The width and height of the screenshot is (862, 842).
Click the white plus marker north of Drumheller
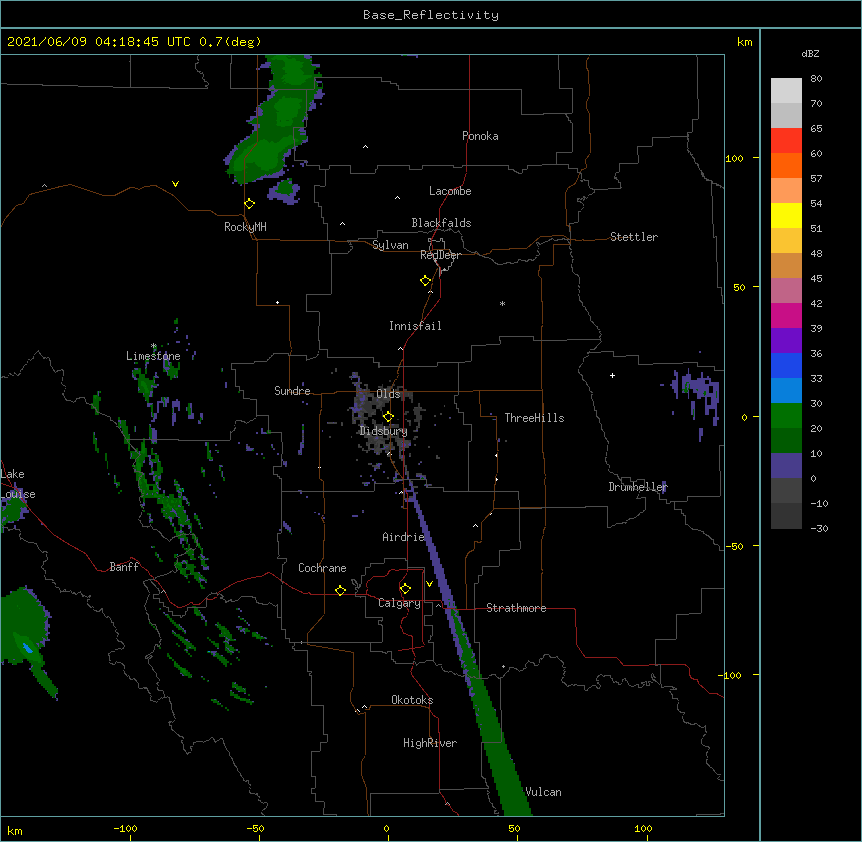(x=612, y=375)
